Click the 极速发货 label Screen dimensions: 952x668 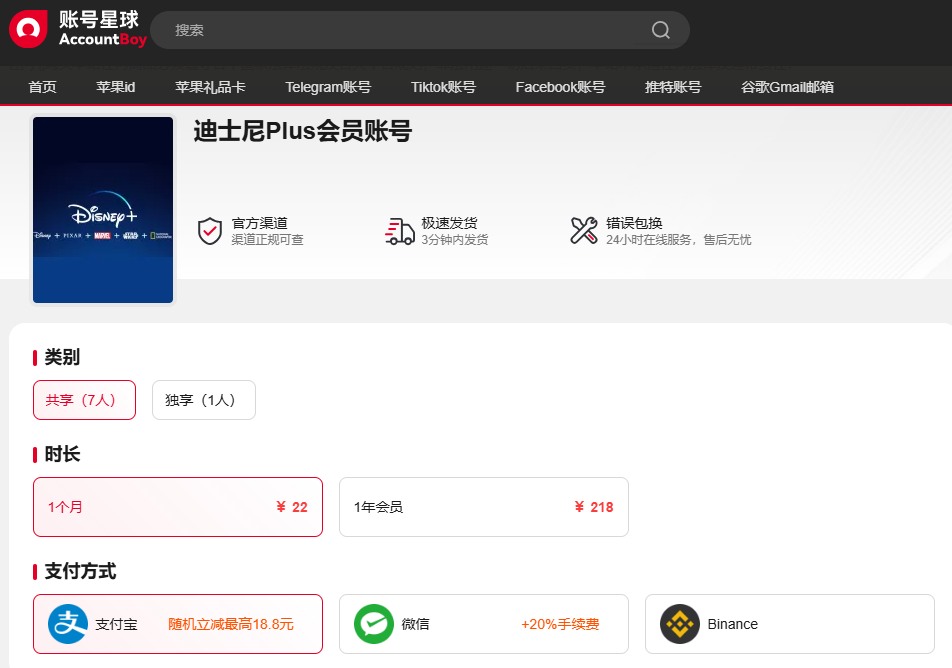pyautogui.click(x=449, y=223)
